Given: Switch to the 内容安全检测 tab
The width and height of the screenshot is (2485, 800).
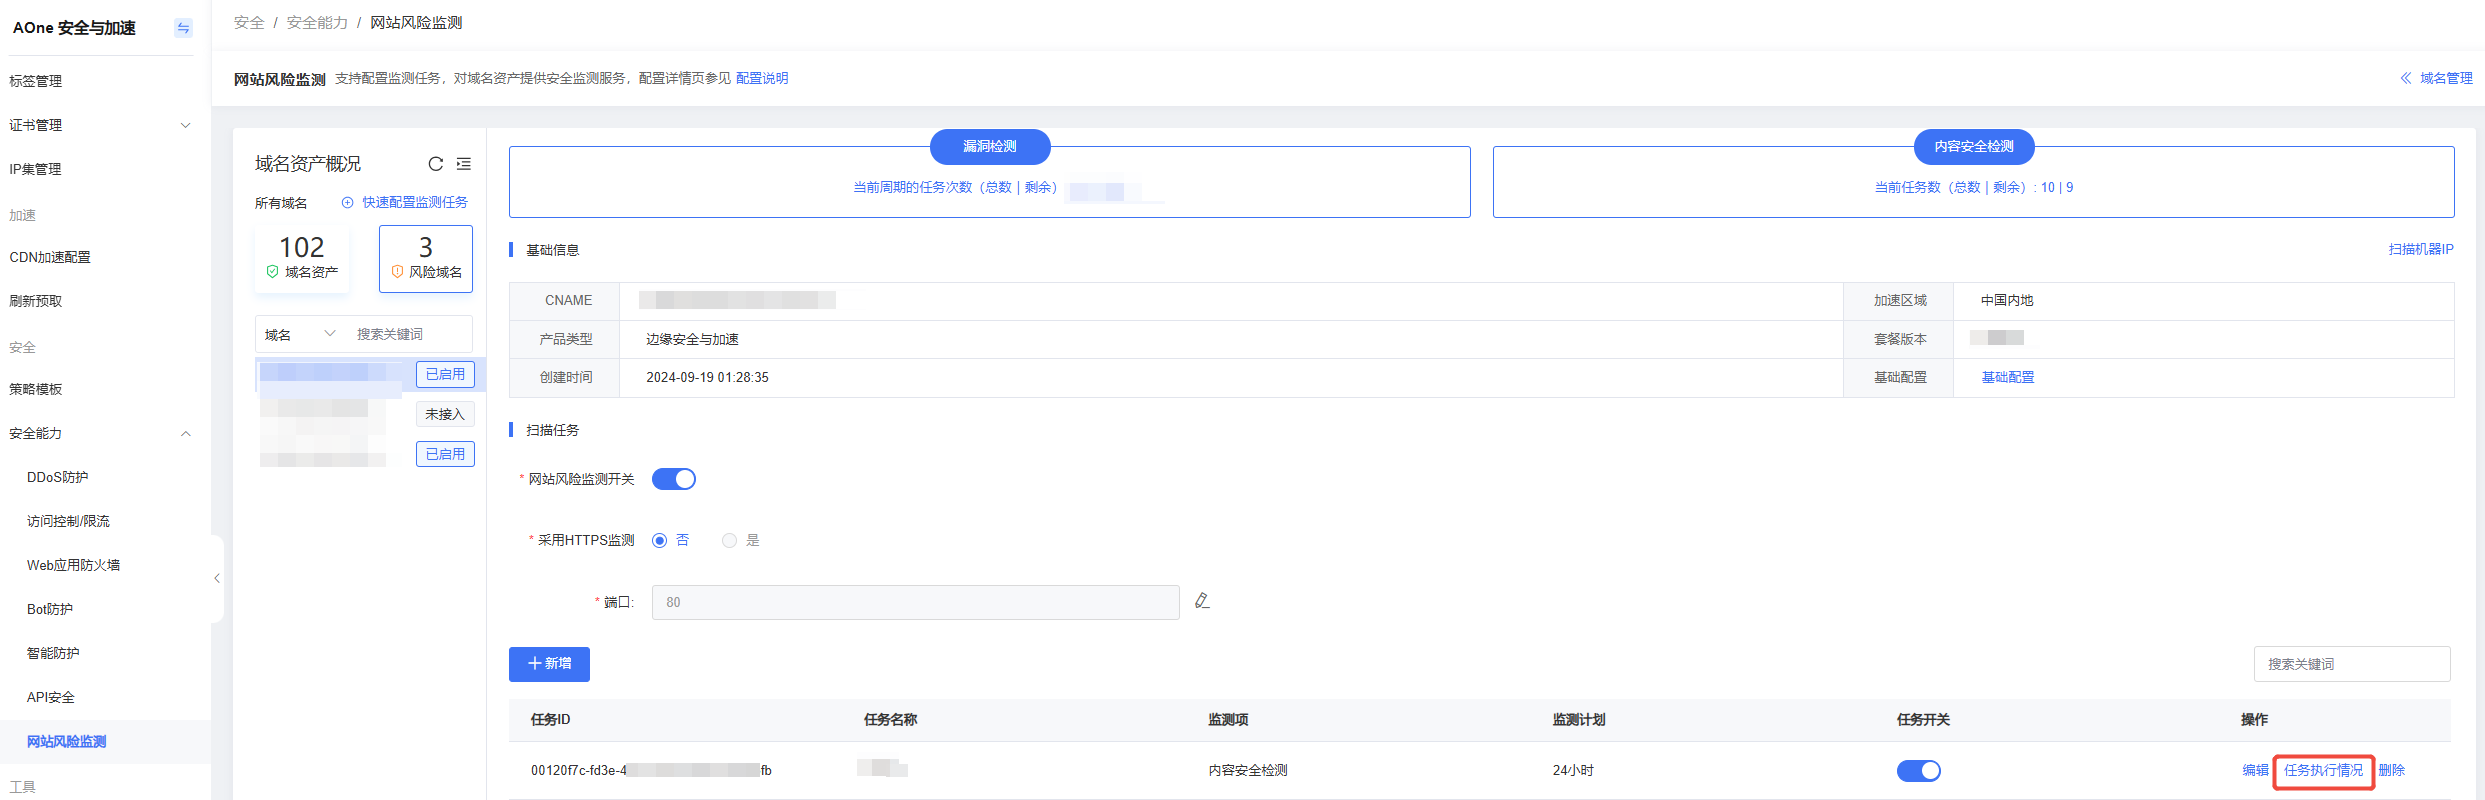Looking at the screenshot, I should click(x=1974, y=146).
